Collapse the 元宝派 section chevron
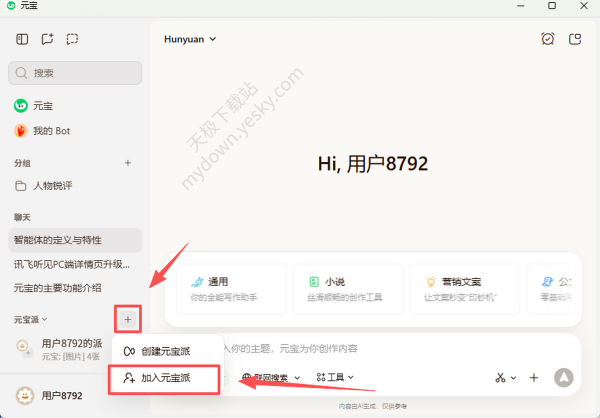600x418 pixels. 47,320
